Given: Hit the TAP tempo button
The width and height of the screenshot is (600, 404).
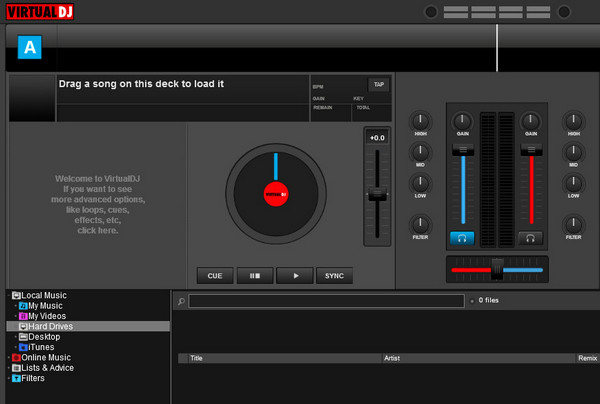Looking at the screenshot, I should click(378, 85).
